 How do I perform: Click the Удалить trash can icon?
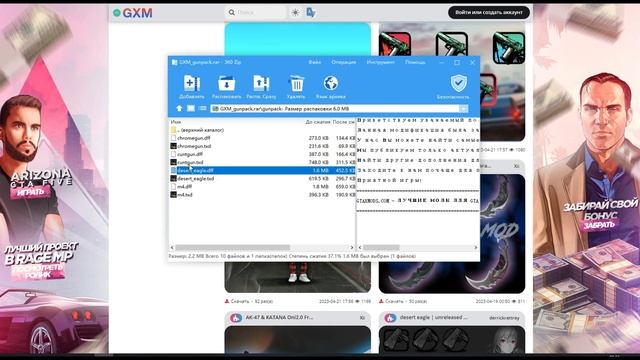point(296,84)
